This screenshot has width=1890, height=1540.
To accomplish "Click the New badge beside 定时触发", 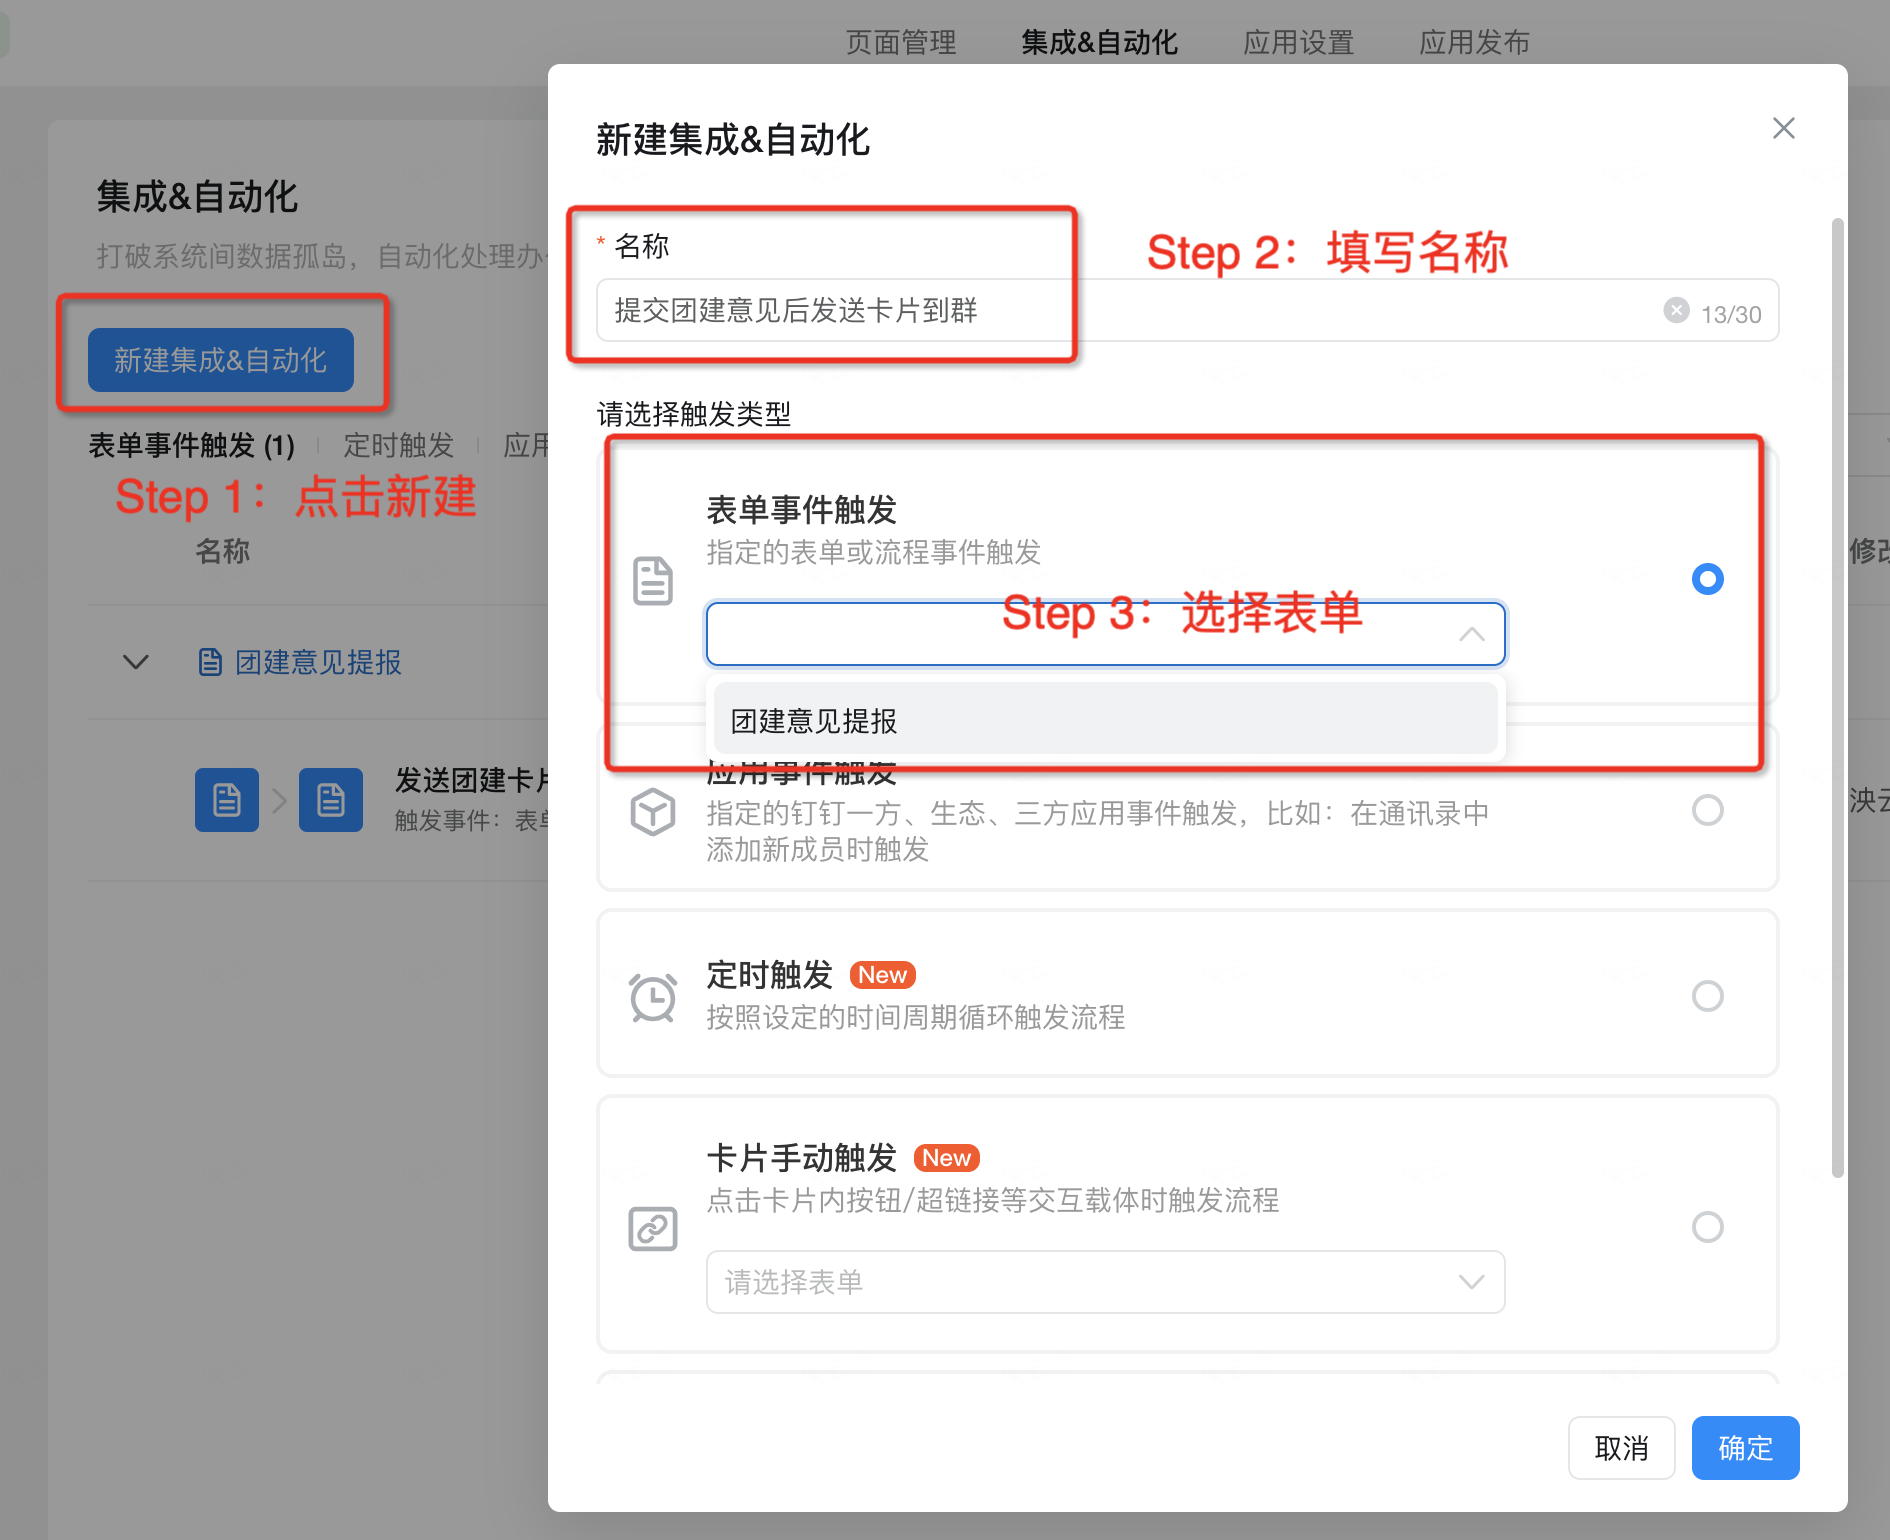I will pyautogui.click(x=882, y=975).
